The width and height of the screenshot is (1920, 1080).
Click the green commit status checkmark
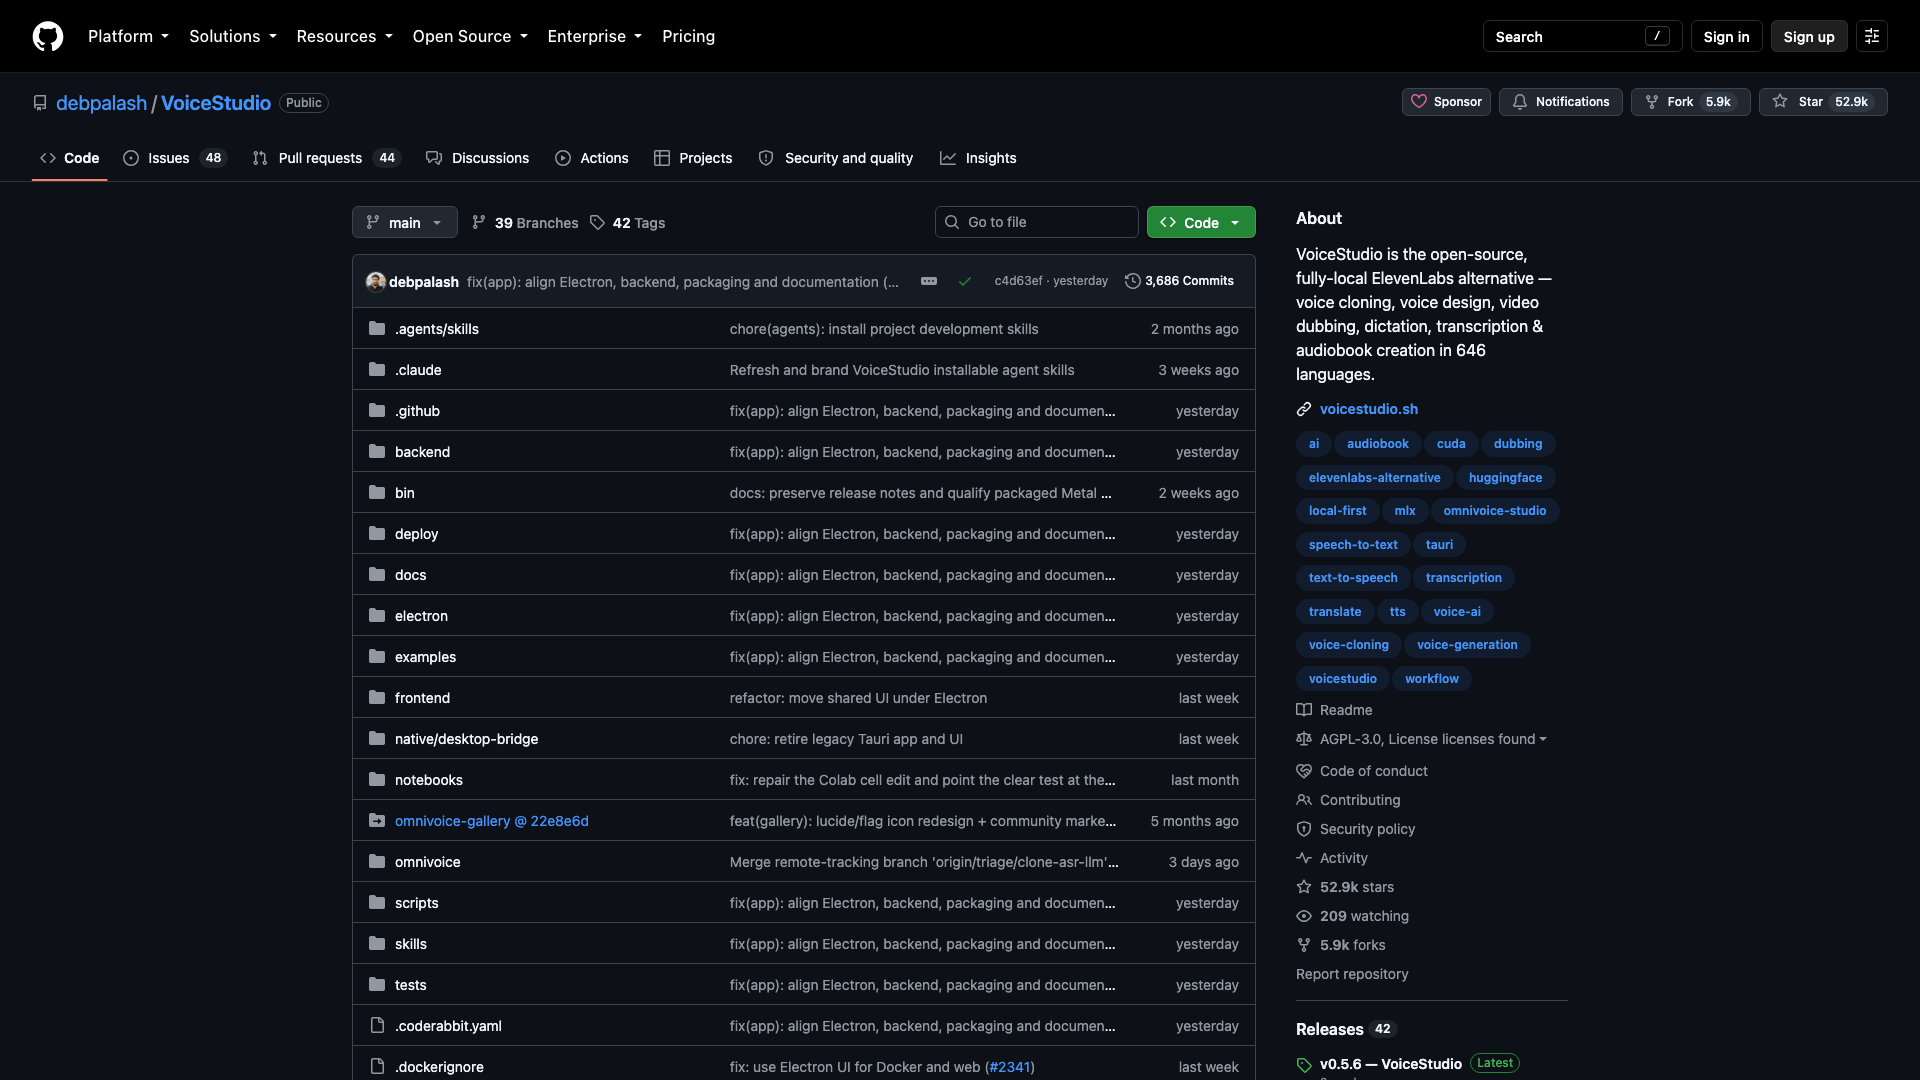coord(965,281)
